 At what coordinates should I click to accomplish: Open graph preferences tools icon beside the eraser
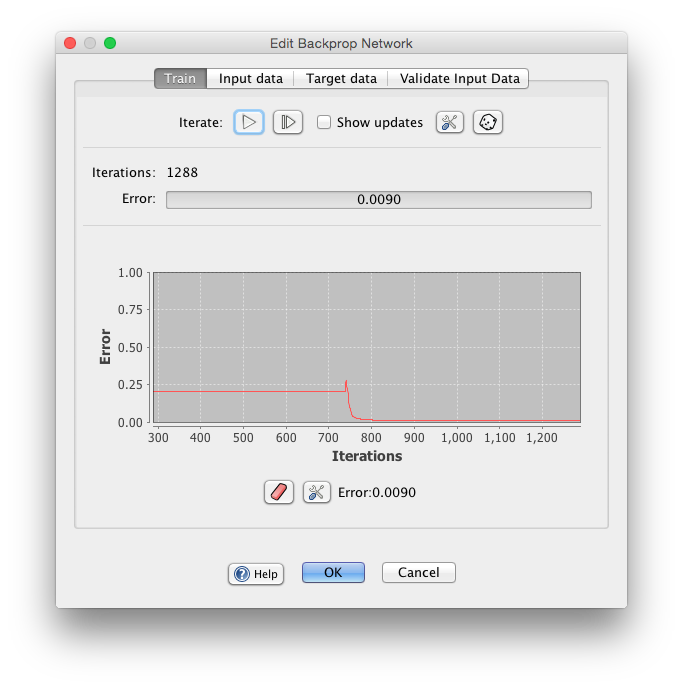(x=317, y=492)
